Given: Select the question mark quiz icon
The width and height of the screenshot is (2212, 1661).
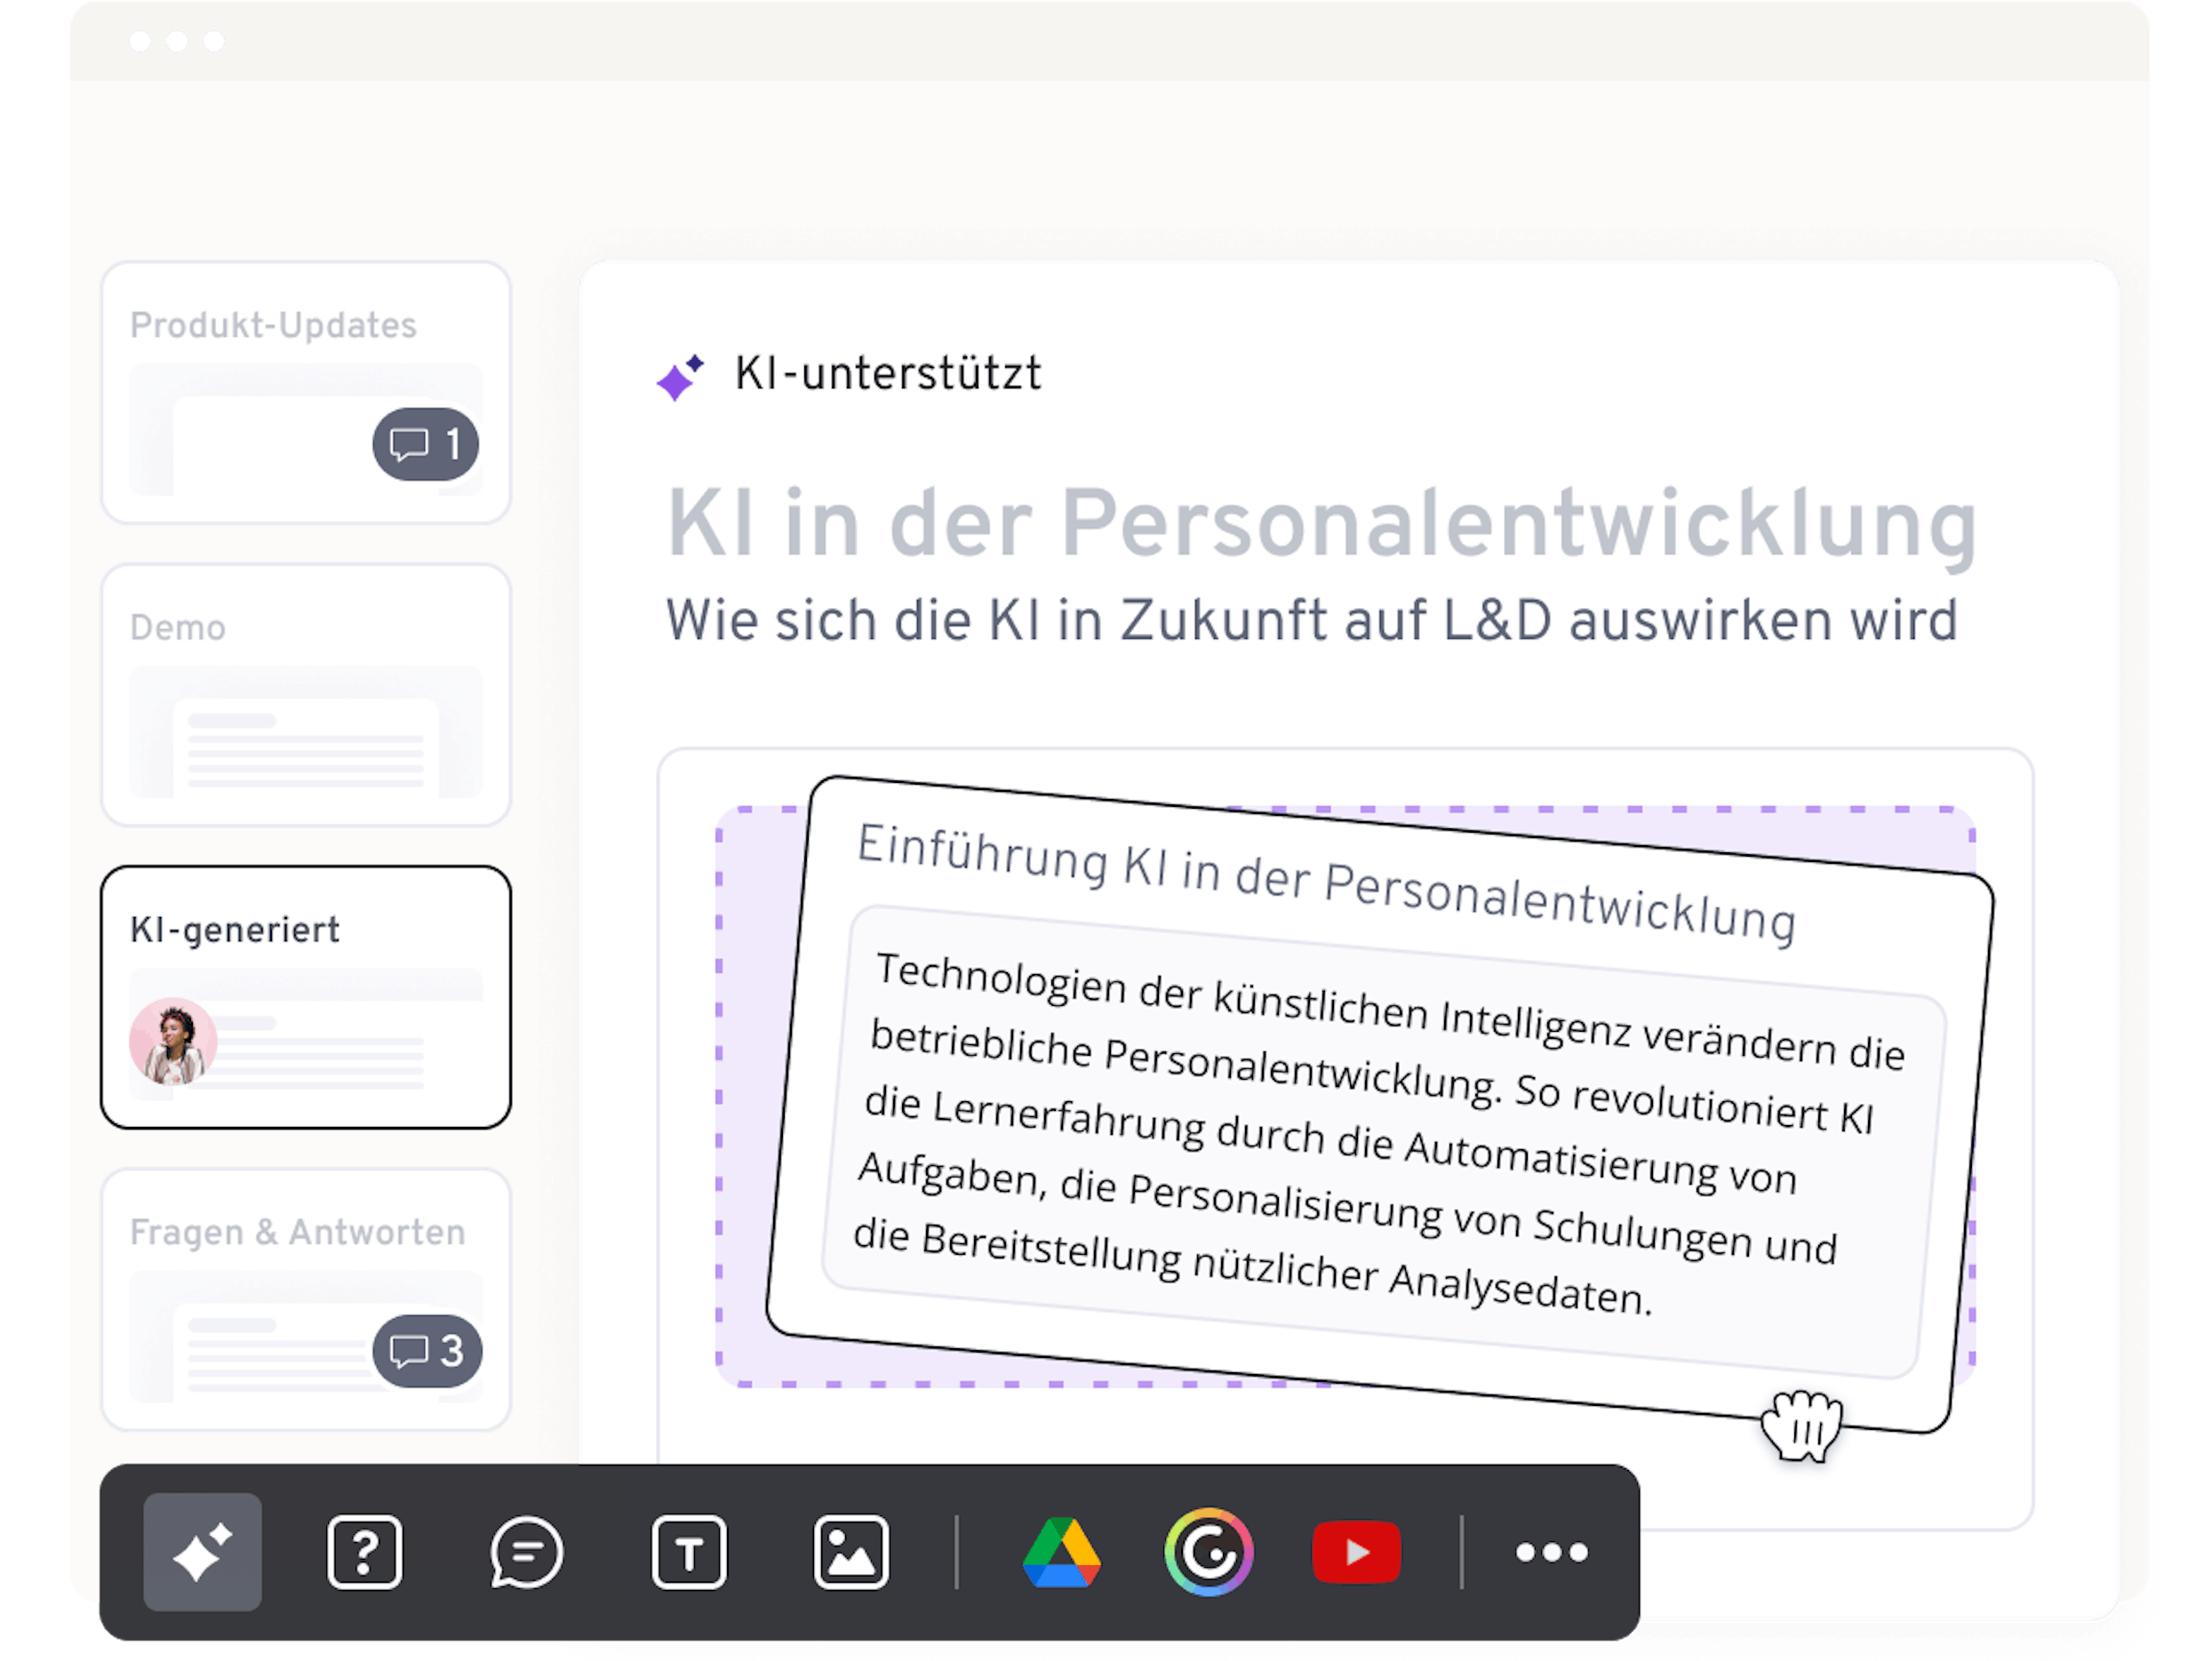Looking at the screenshot, I should click(364, 1551).
